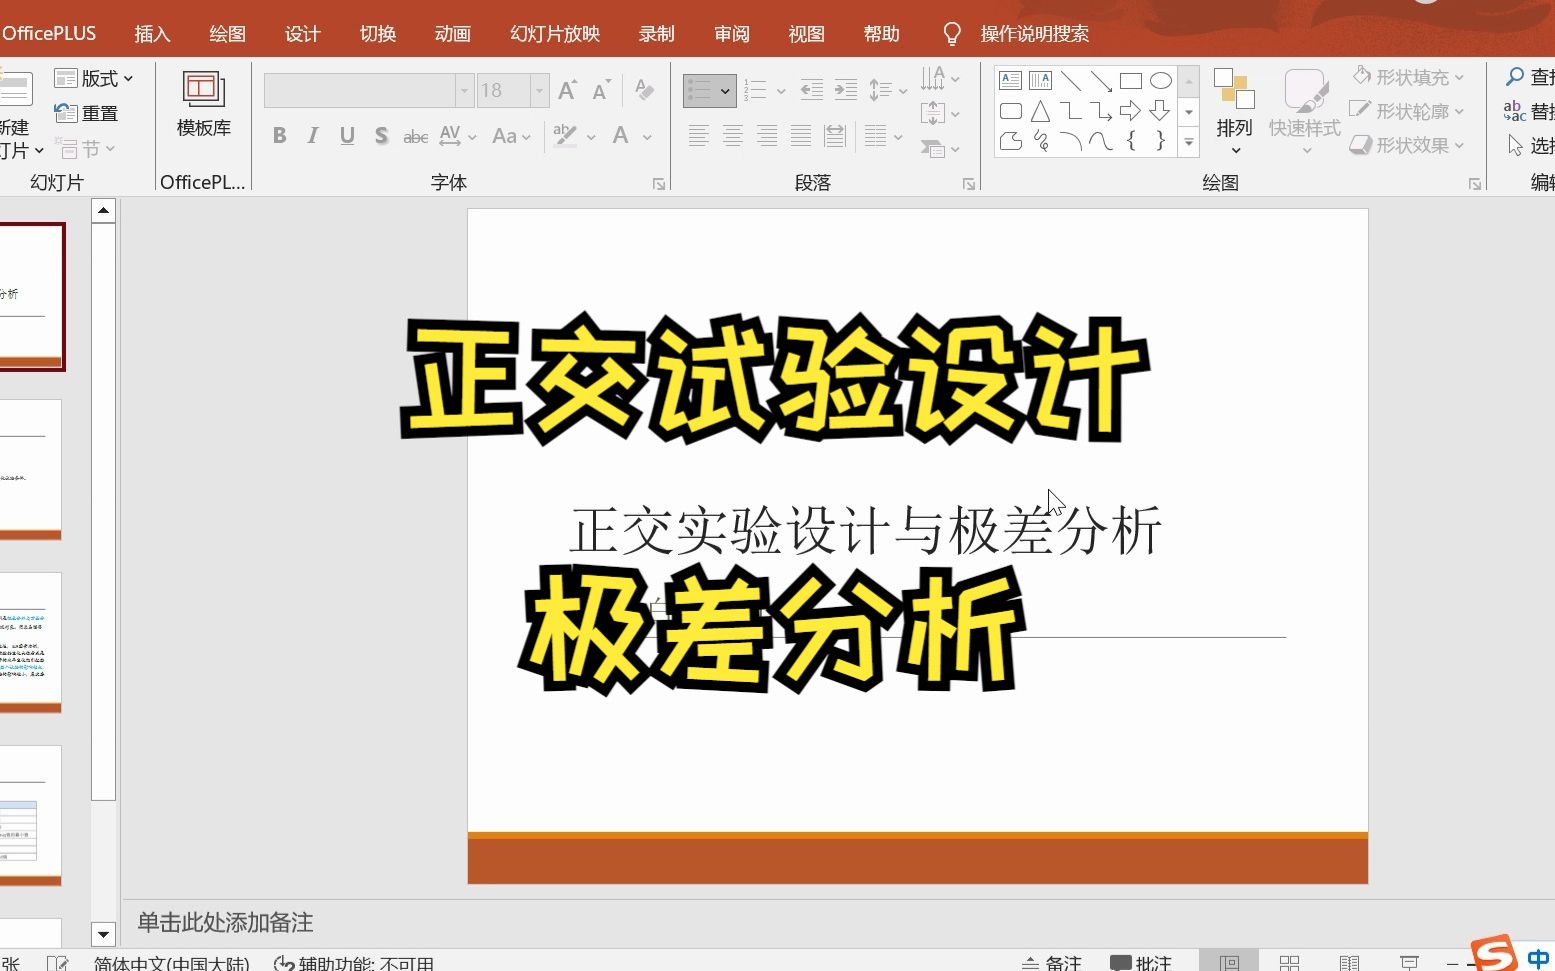Click the Distributed alignment icon

835,136
